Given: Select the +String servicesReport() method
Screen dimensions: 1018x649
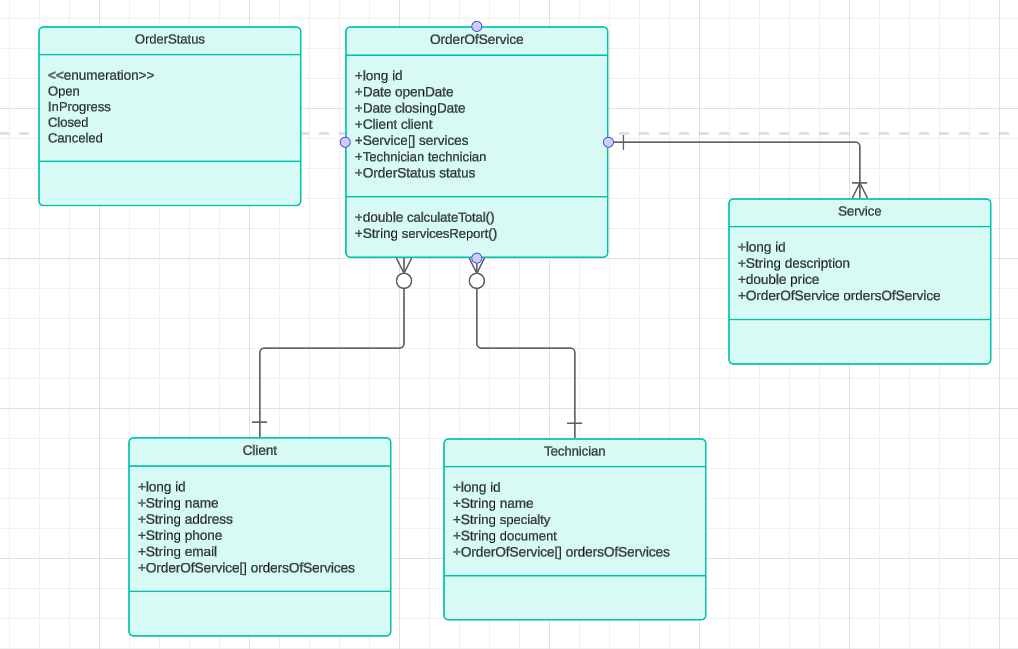Looking at the screenshot, I should tap(426, 234).
